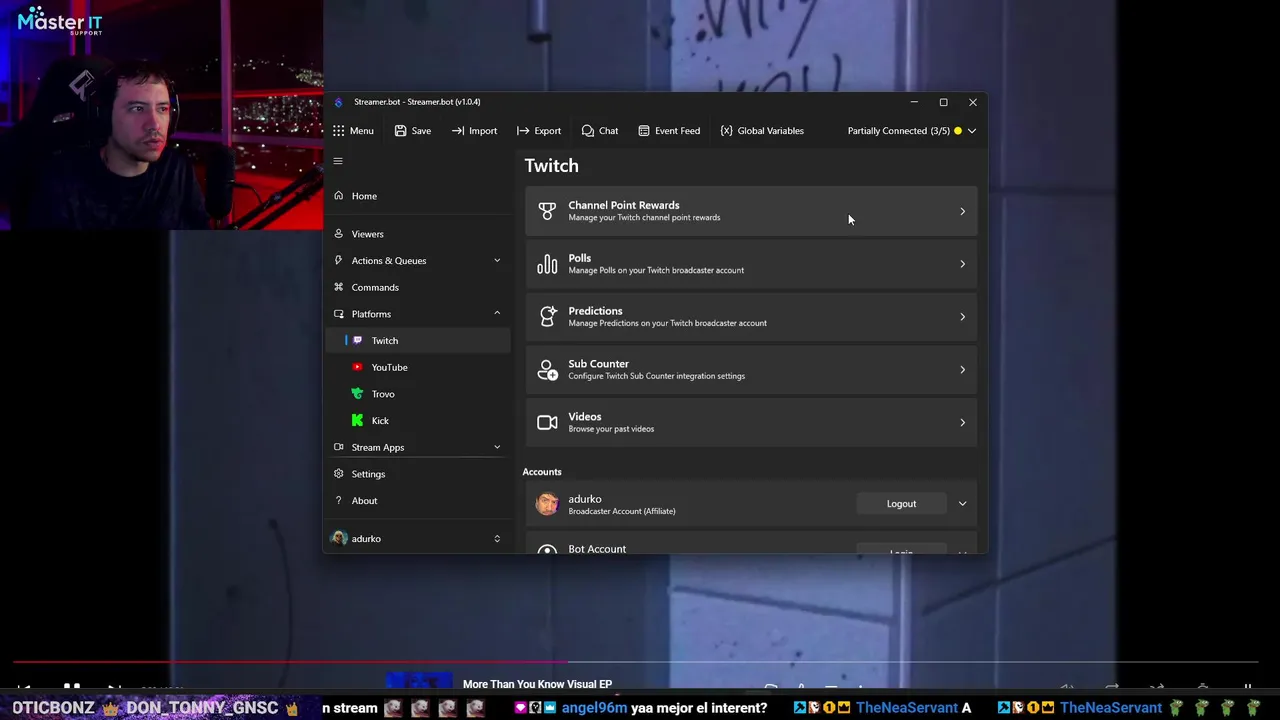The image size is (1280, 720).
Task: Select Actions & Queues sidebar item
Action: point(418,261)
